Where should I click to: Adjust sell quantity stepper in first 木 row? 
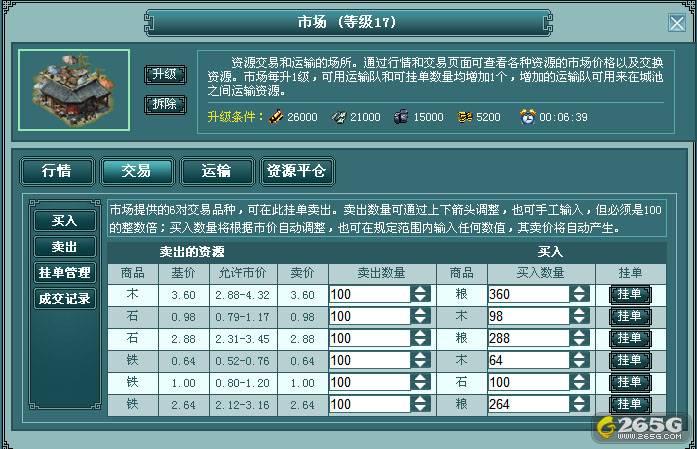coord(421,294)
